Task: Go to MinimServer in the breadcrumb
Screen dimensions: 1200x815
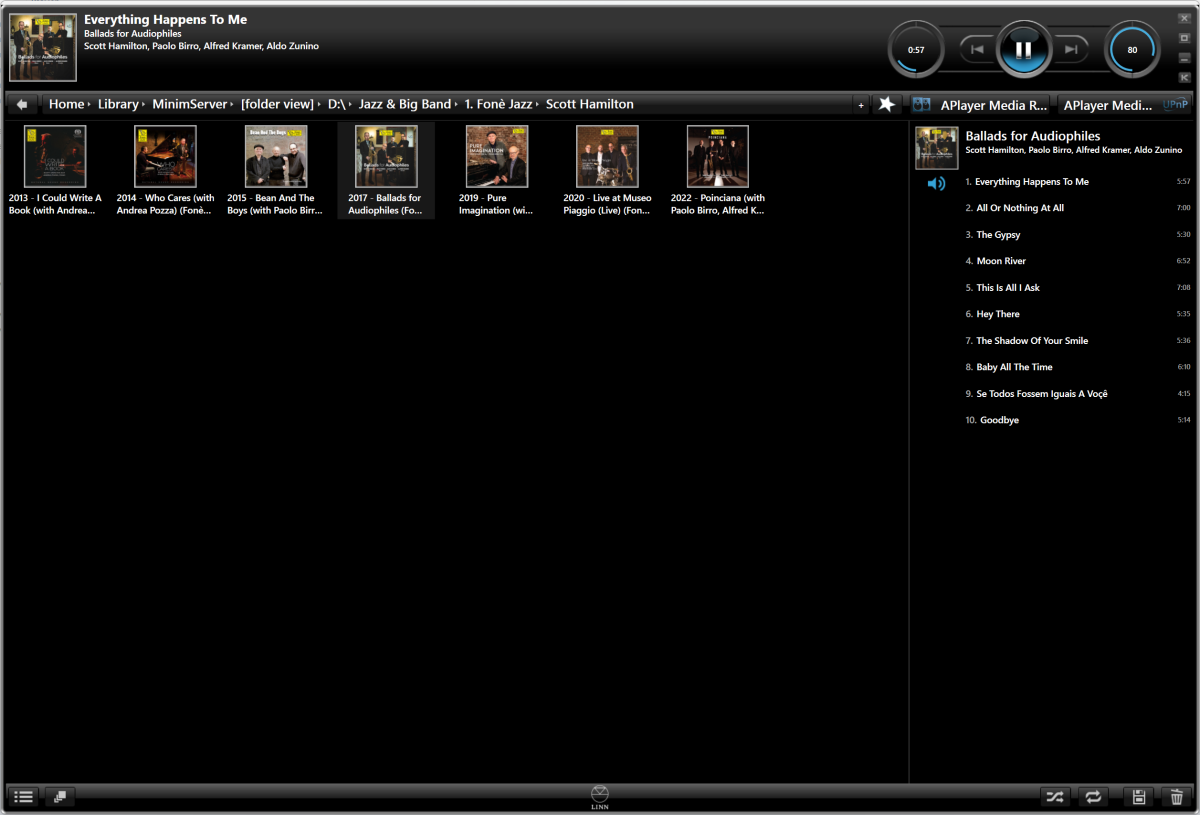Action: tap(190, 104)
